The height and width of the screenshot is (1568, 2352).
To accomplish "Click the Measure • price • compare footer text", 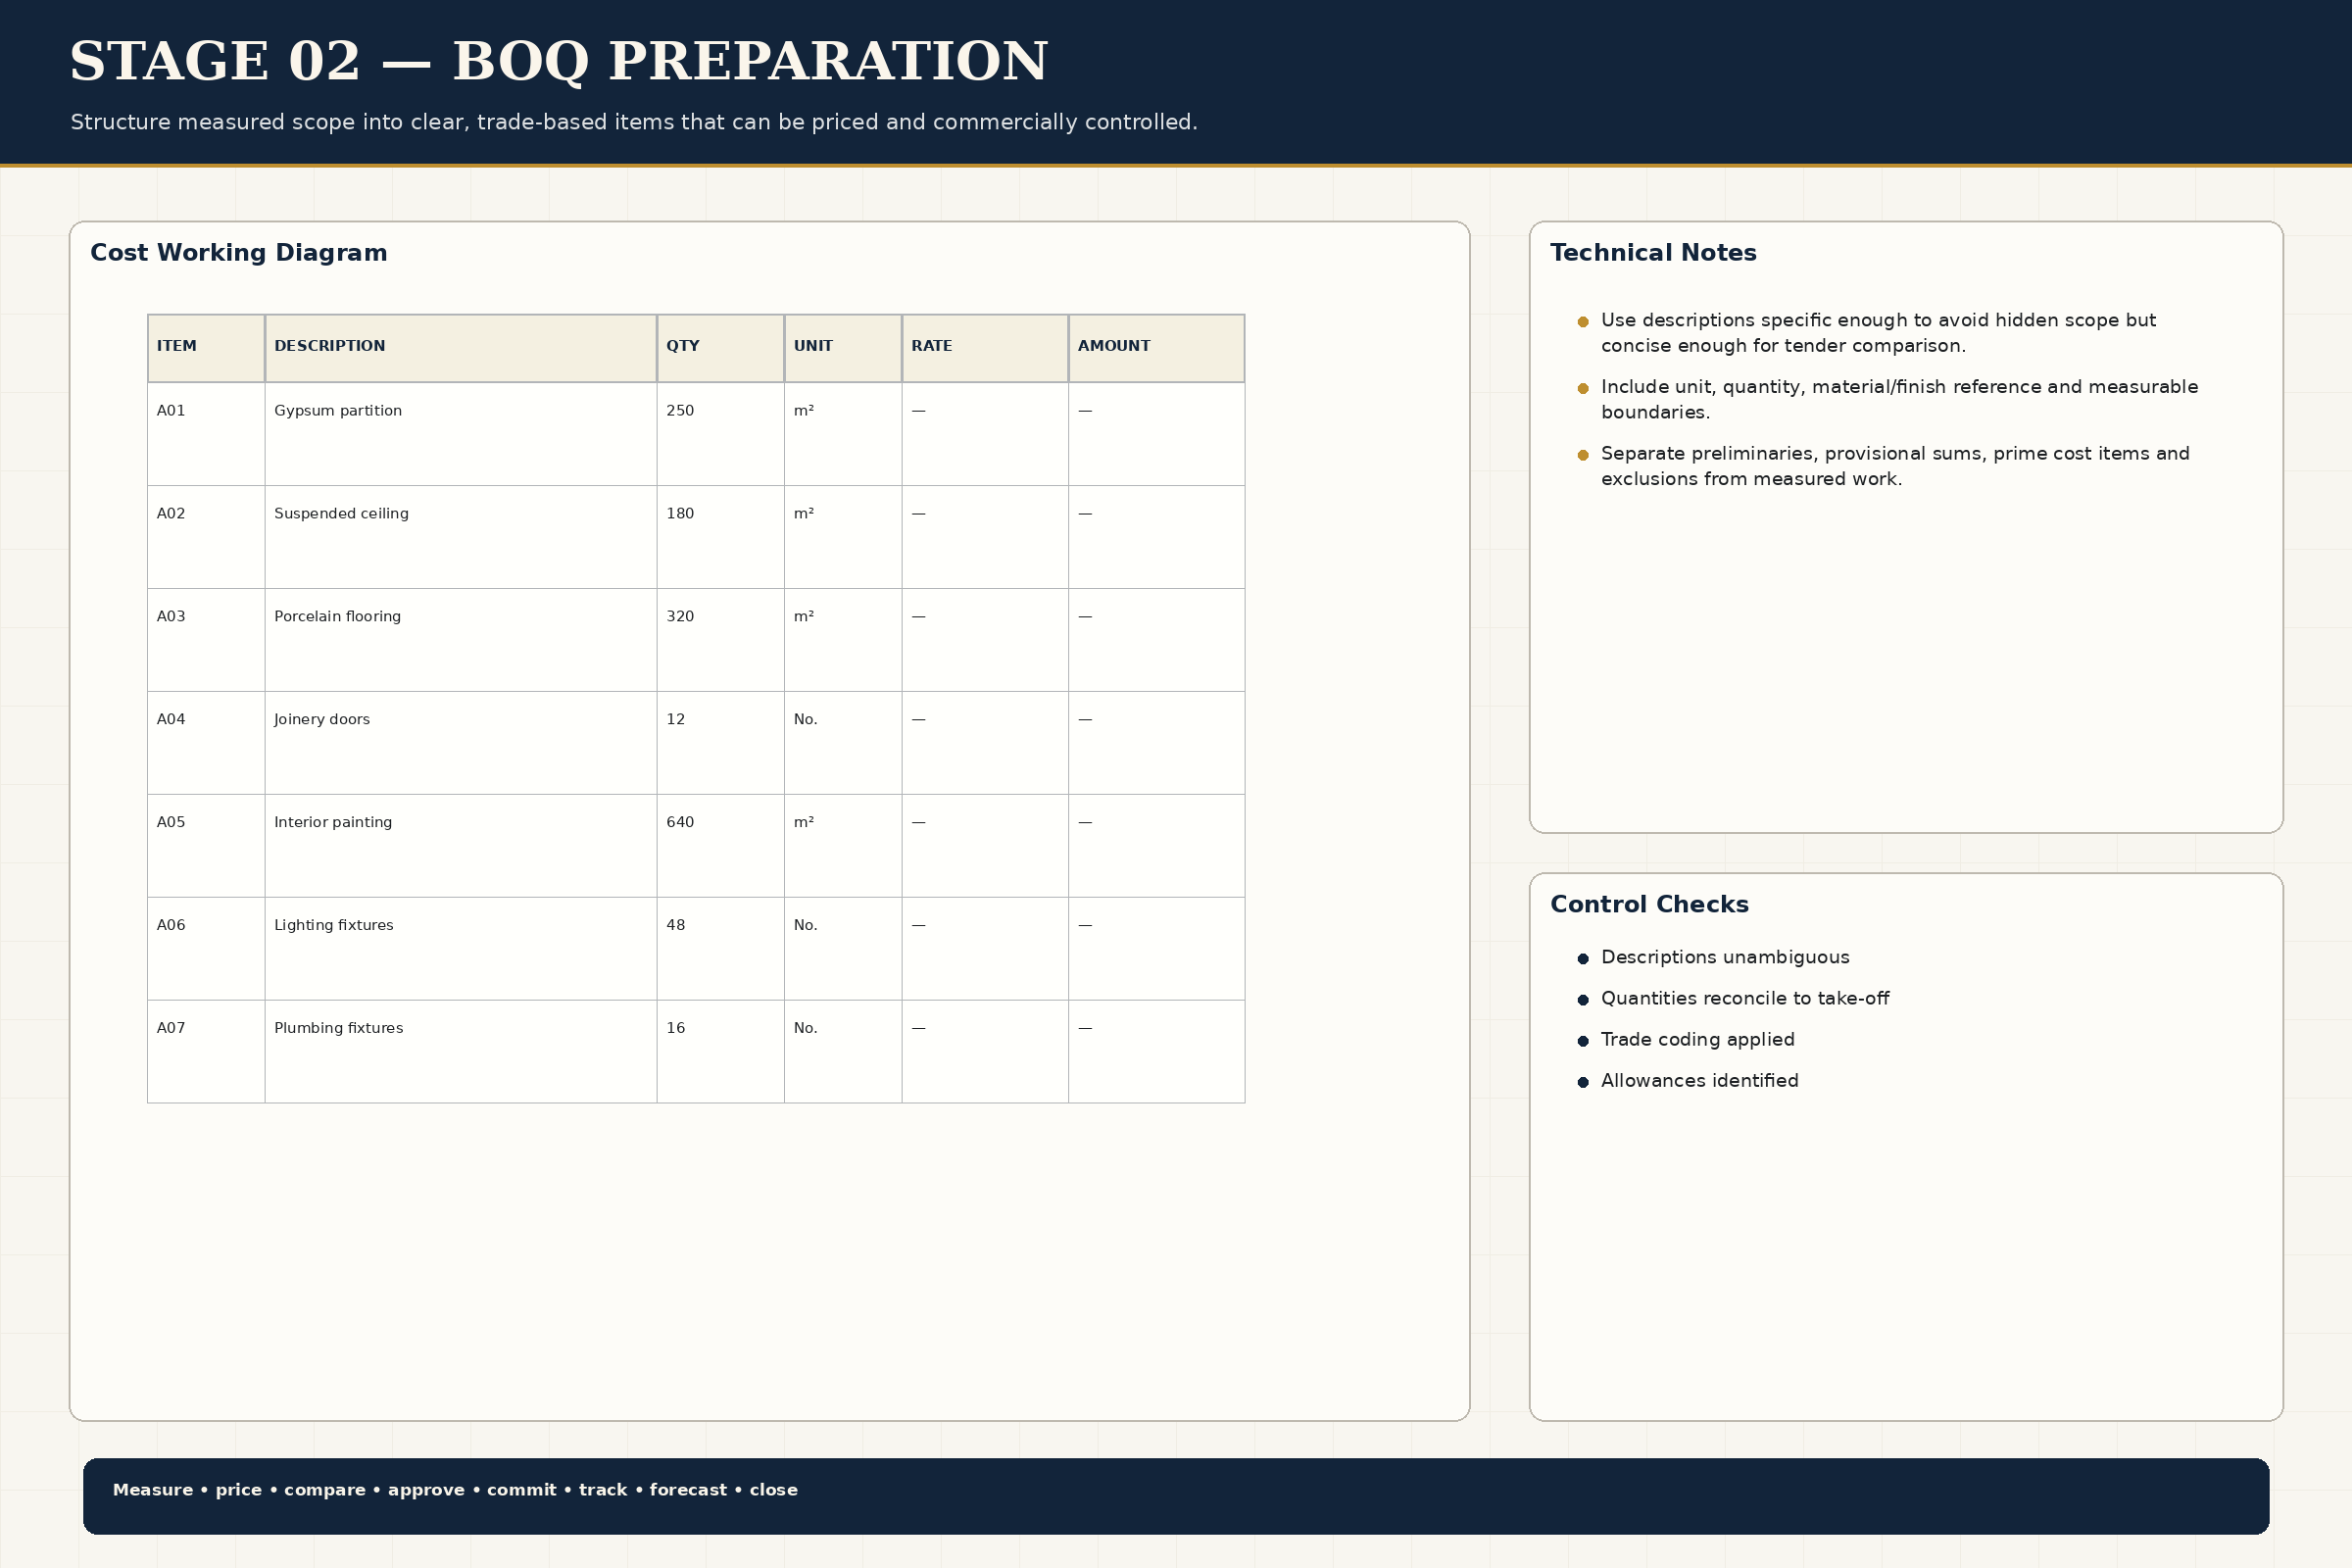I will click(x=455, y=1490).
